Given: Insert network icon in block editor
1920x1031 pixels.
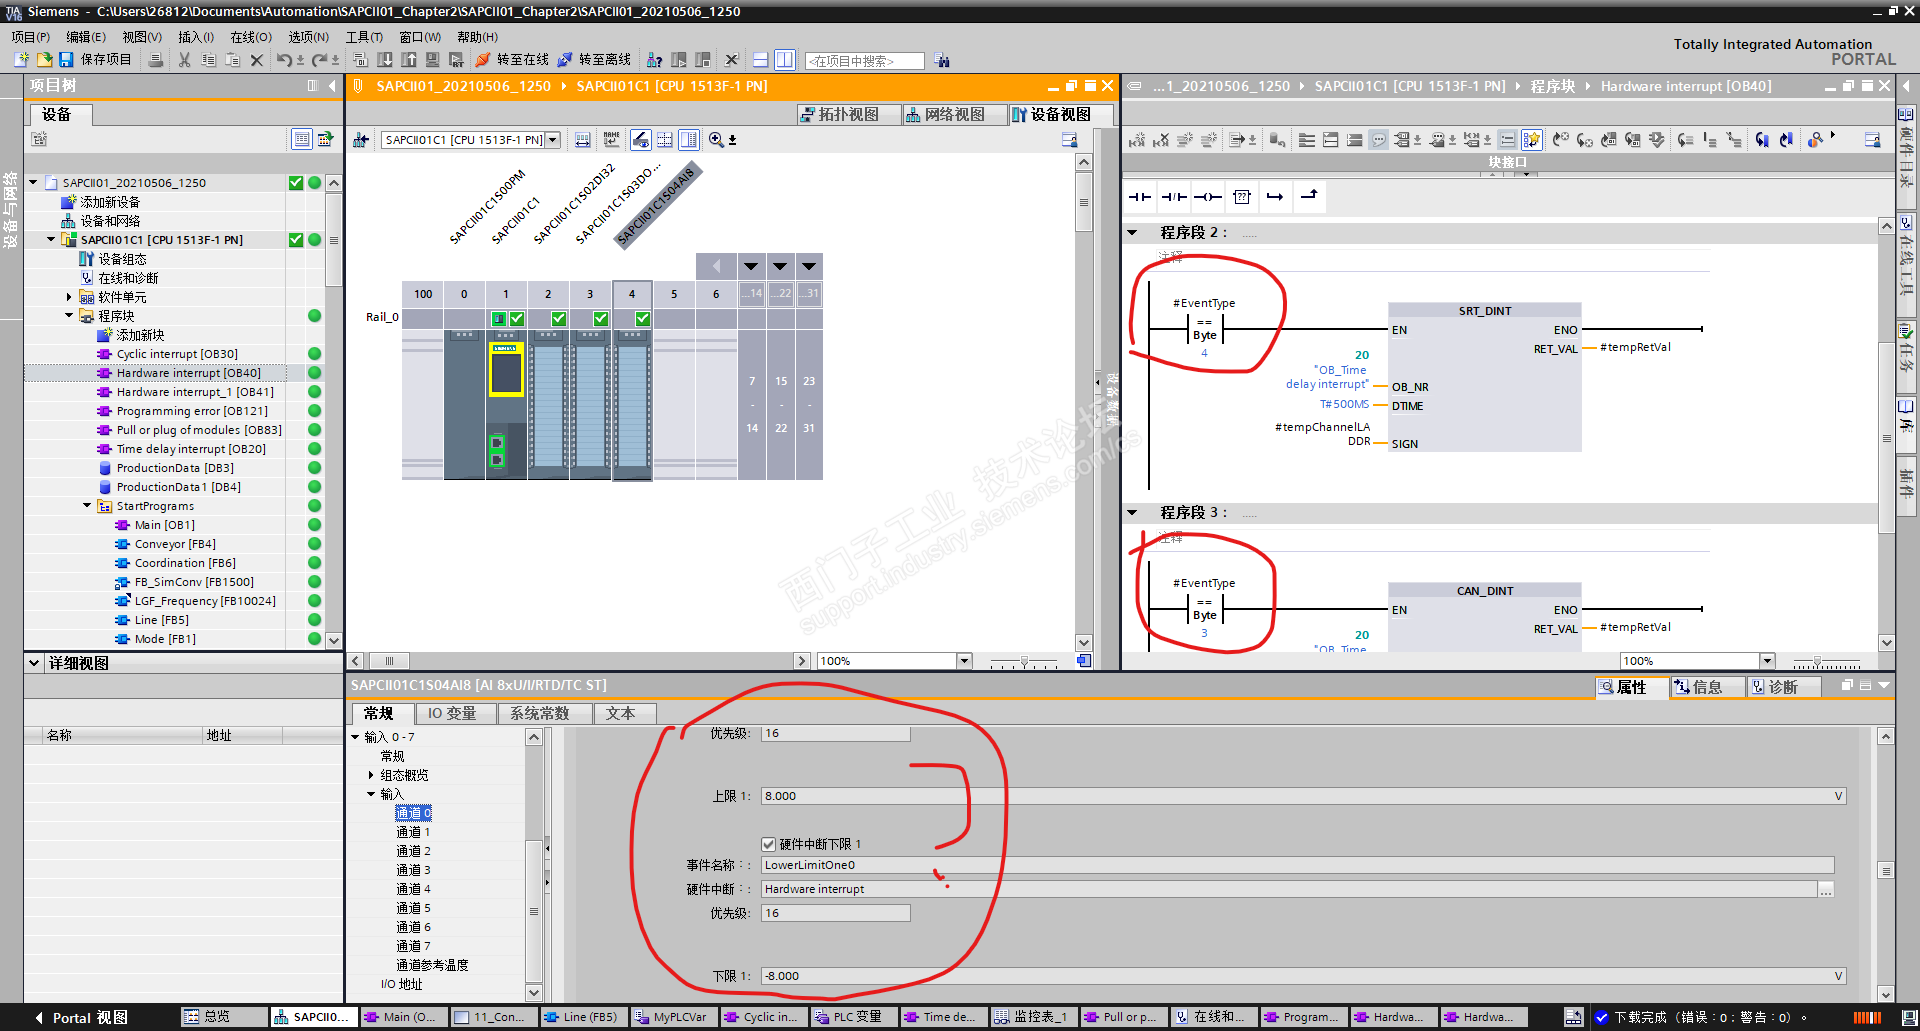Looking at the screenshot, I should click(x=1137, y=140).
